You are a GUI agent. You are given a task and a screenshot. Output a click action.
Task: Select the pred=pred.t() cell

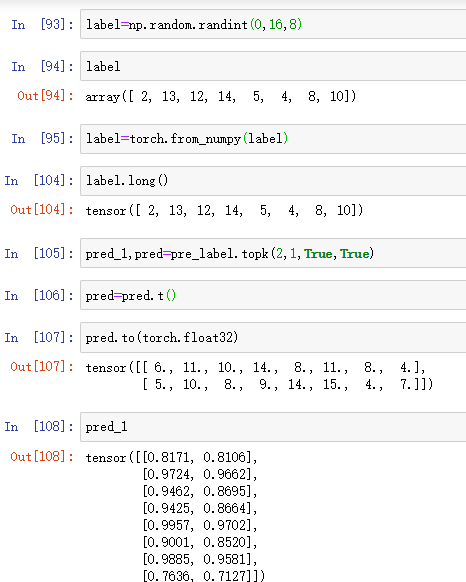tap(273, 295)
